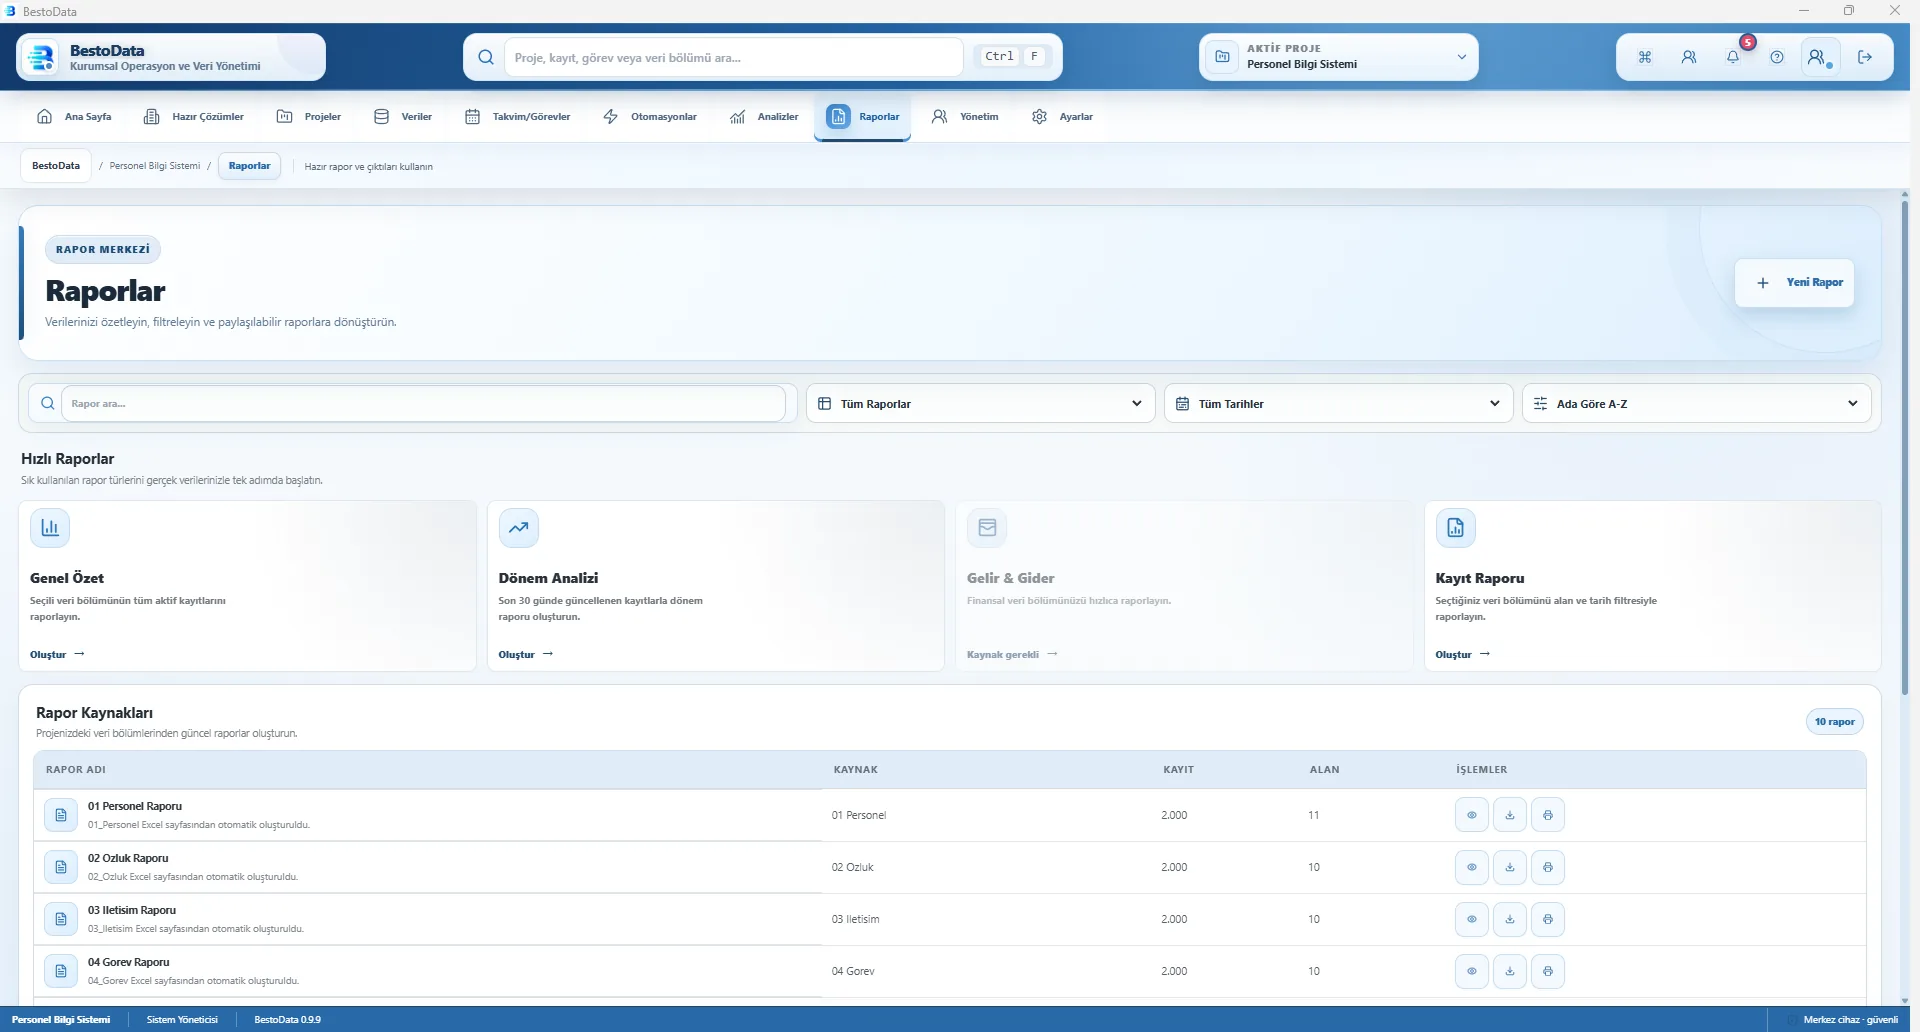Click the trend arrow icon on Dönem Analizi card
Image resolution: width=1920 pixels, height=1032 pixels.
click(518, 528)
